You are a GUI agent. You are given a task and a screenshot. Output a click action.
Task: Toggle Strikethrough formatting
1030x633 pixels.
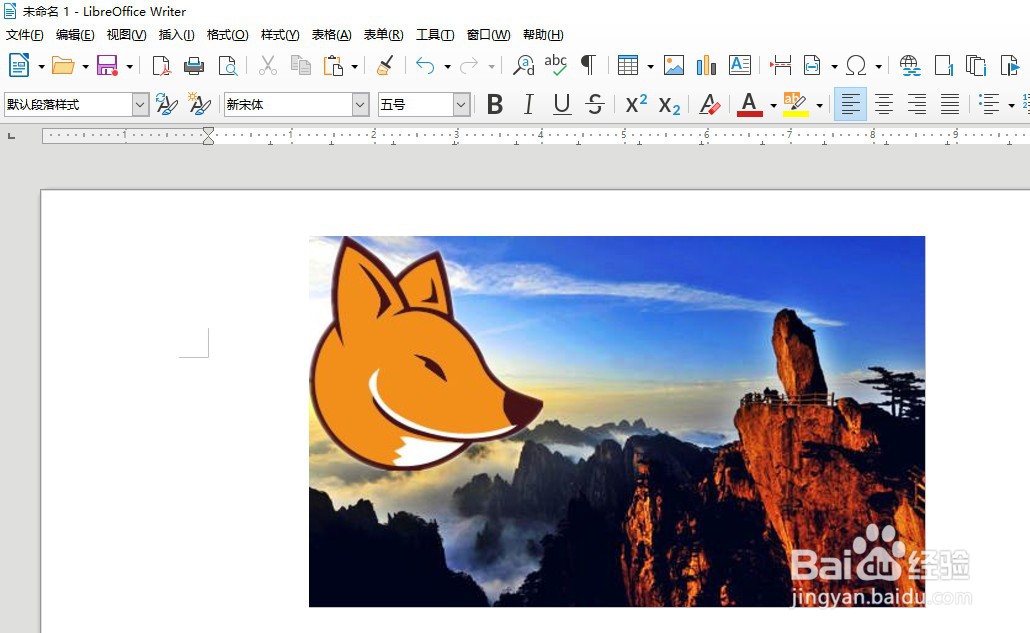click(594, 104)
